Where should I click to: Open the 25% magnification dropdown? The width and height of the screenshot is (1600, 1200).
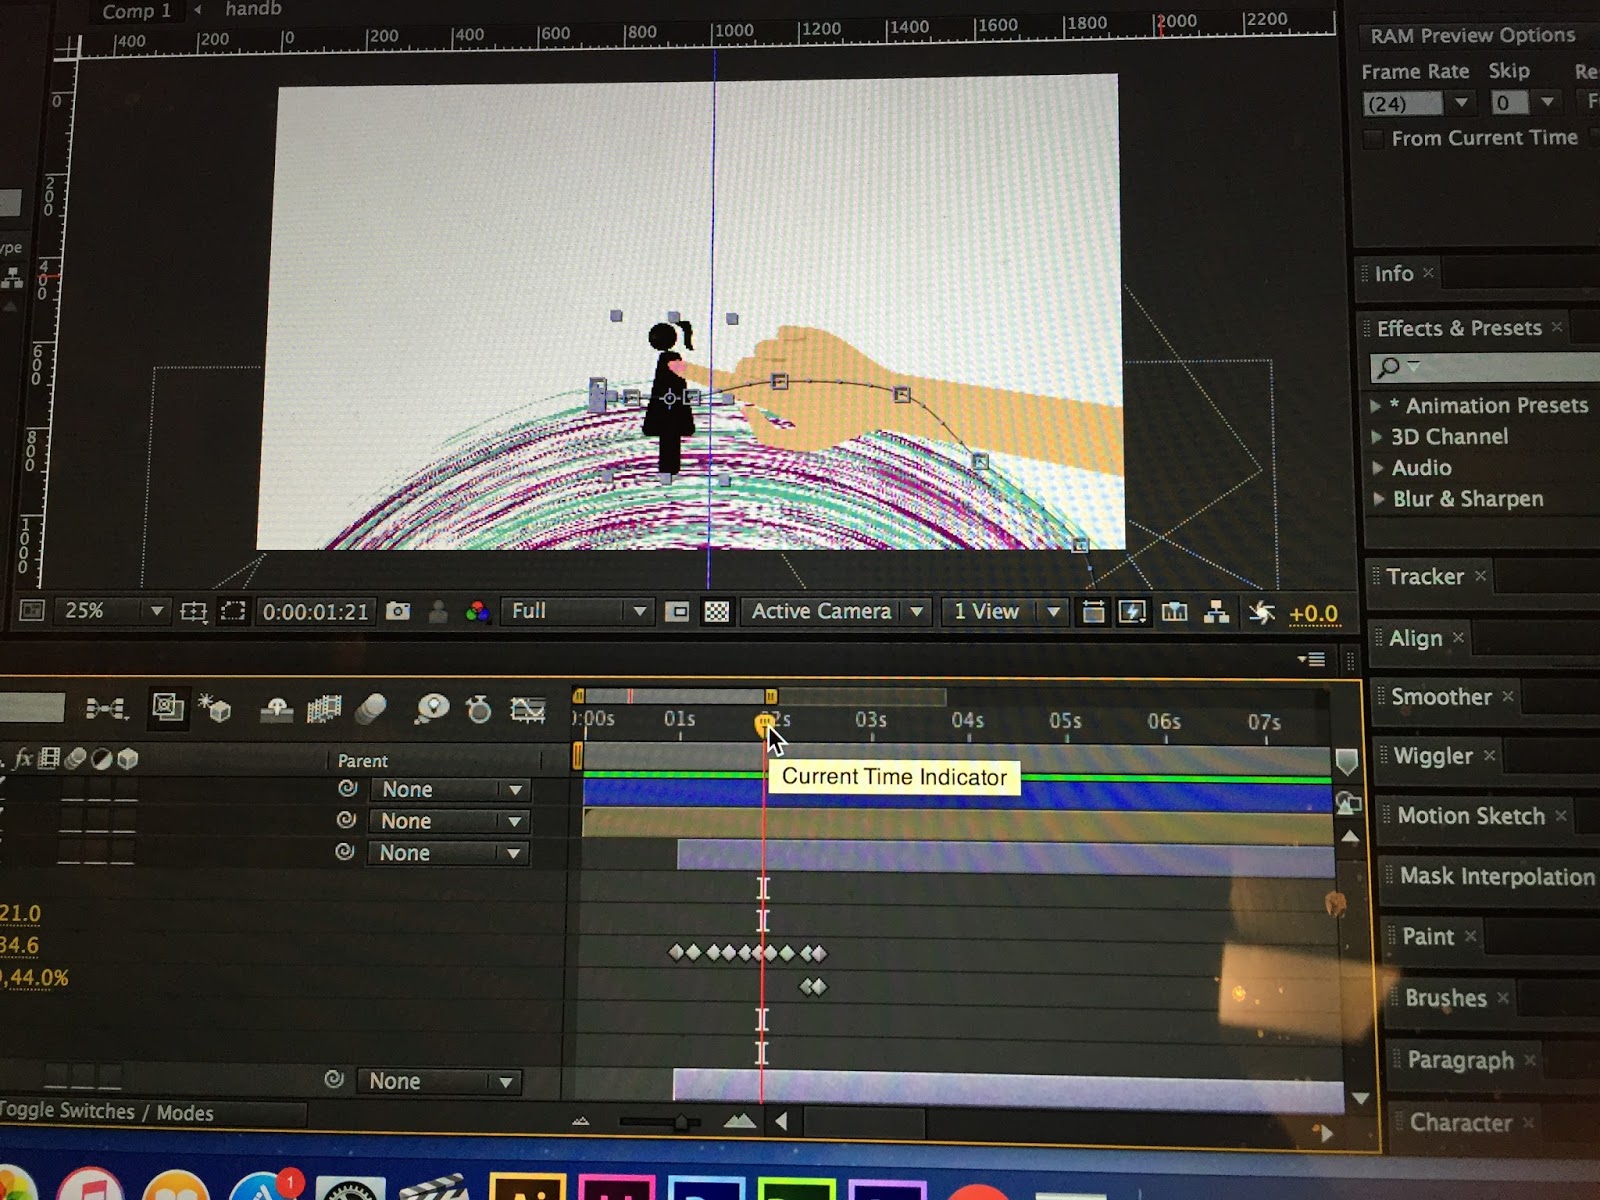(x=112, y=610)
